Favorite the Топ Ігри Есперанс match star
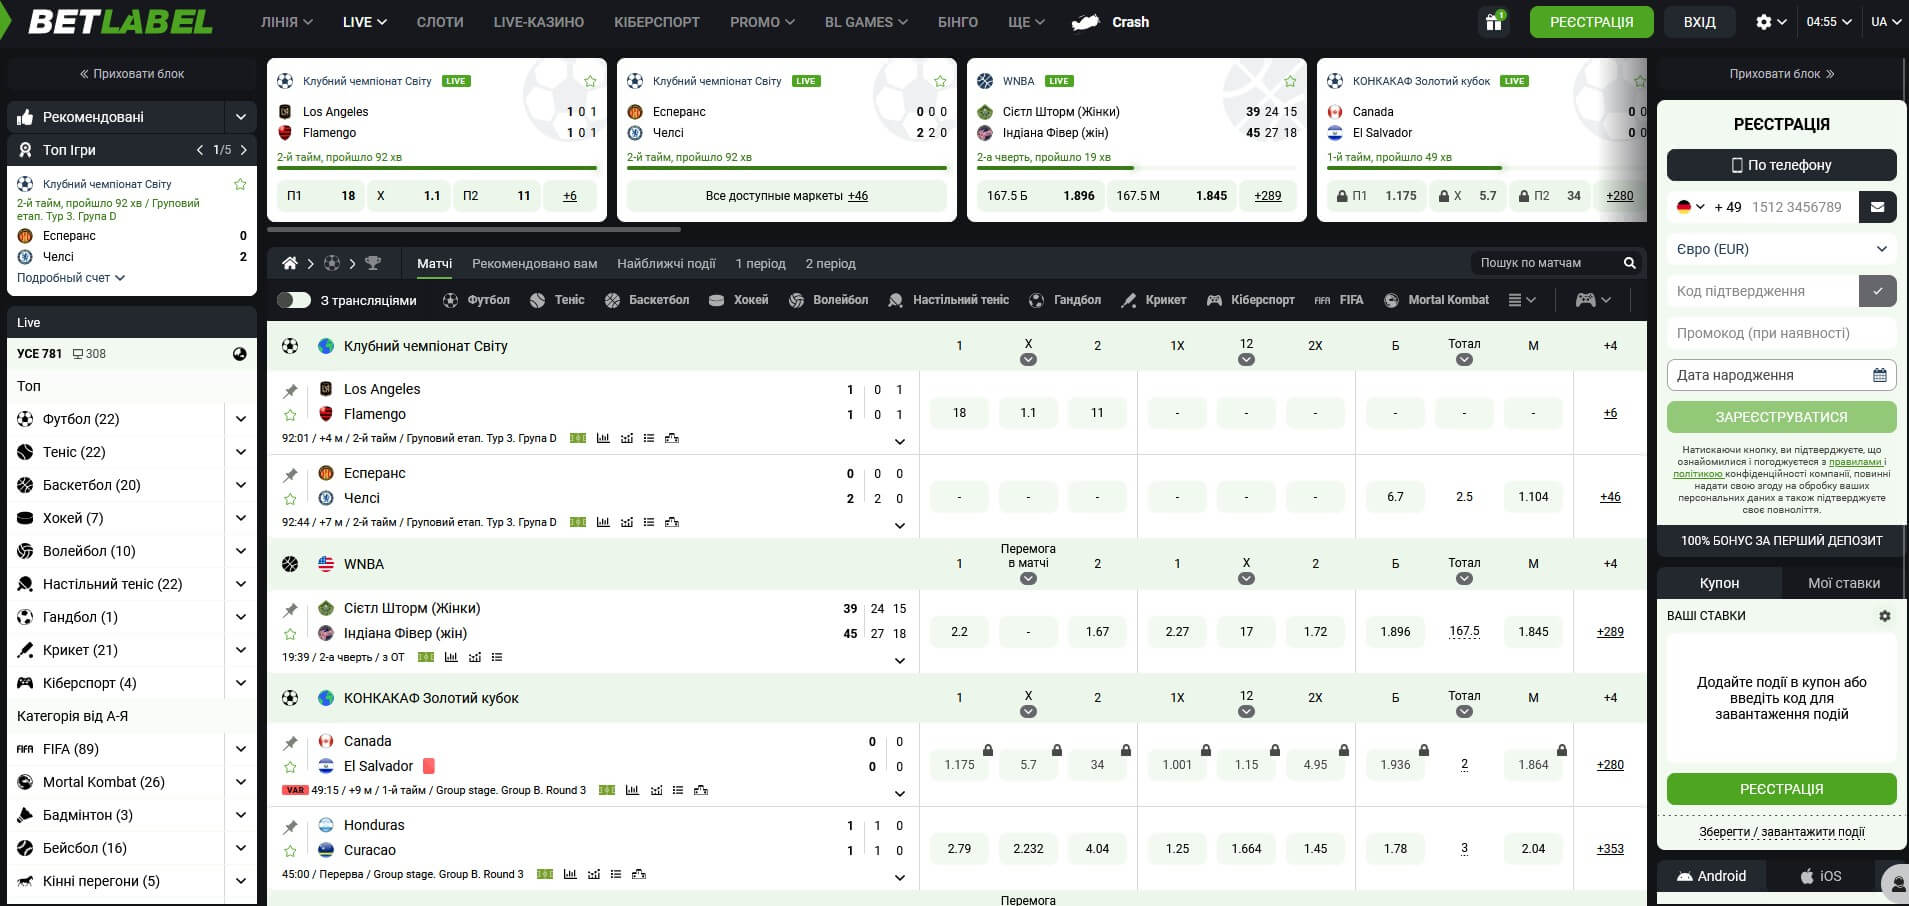Screen dimensions: 1909x906 click(240, 184)
